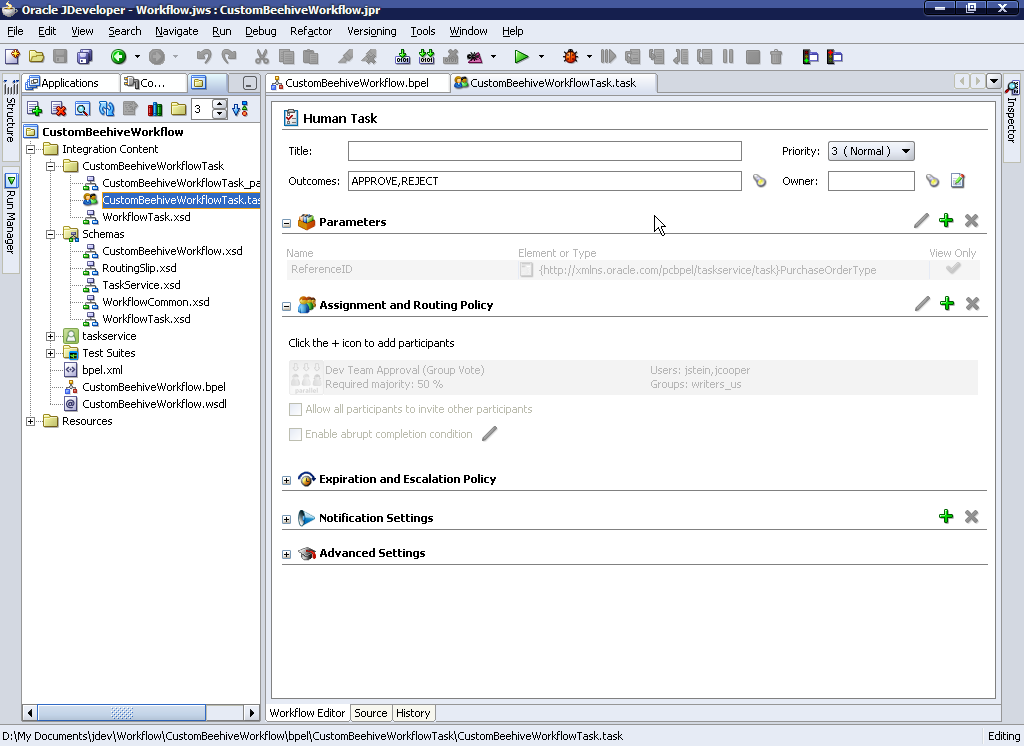Click the green Run arrow in toolbar
The height and width of the screenshot is (746, 1024).
(521, 57)
